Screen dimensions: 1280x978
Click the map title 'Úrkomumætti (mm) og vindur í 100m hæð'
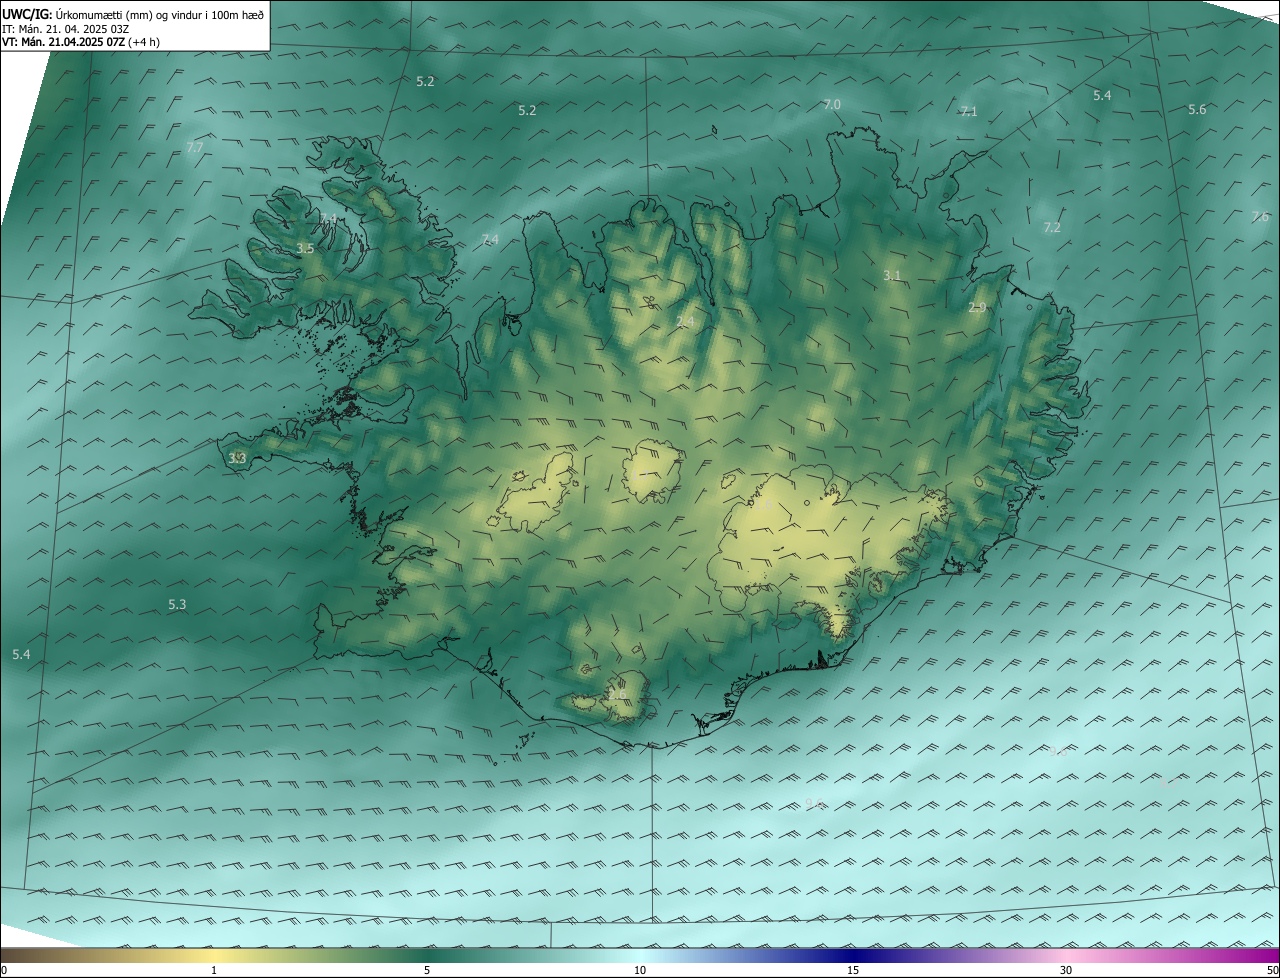(160, 13)
